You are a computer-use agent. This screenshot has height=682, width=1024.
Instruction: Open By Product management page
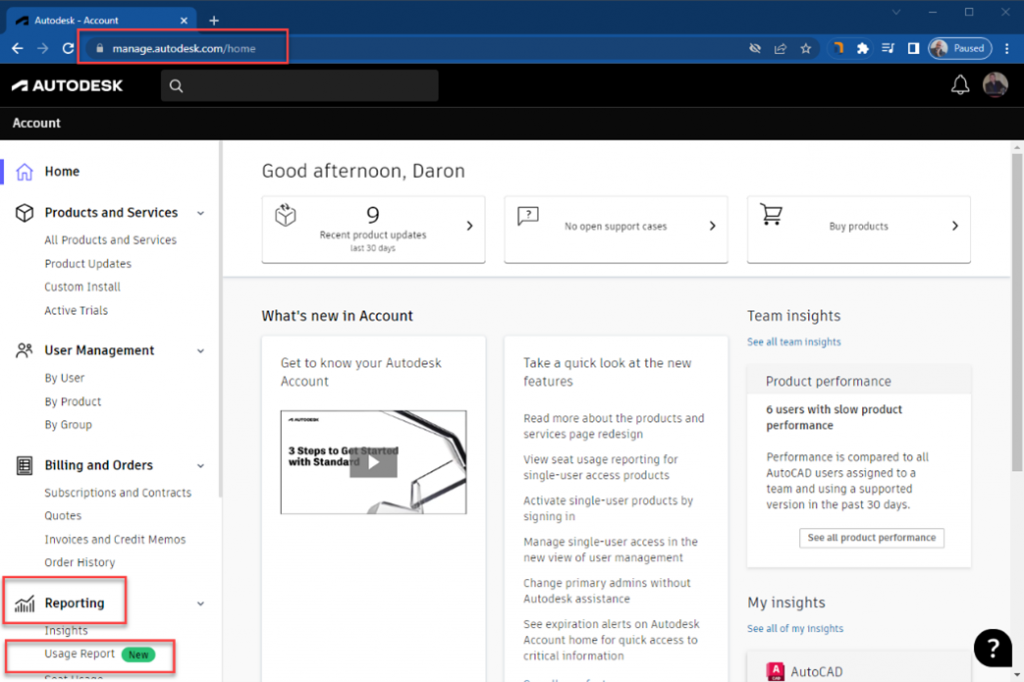(x=72, y=401)
